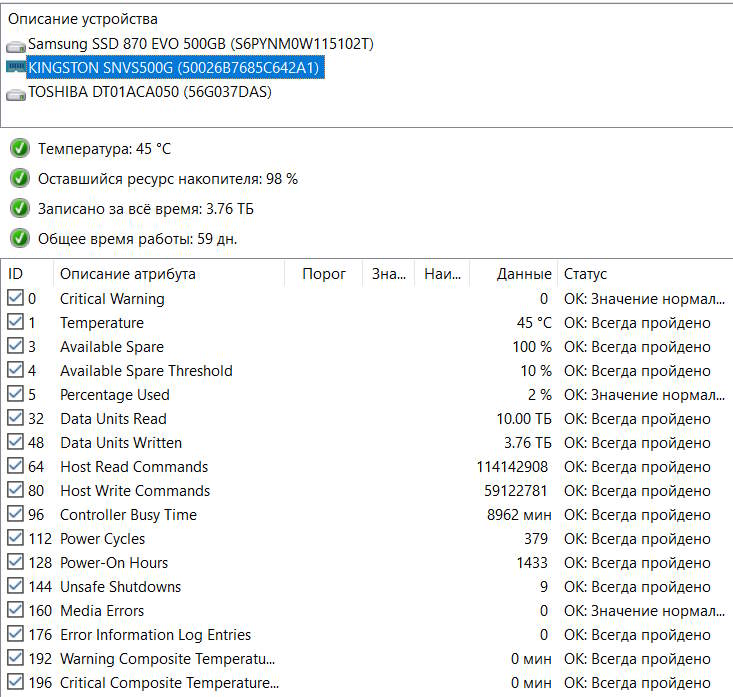This screenshot has height=697, width=733.
Task: Select the Samsung SSD 870 EVO drive icon
Action: (16, 47)
